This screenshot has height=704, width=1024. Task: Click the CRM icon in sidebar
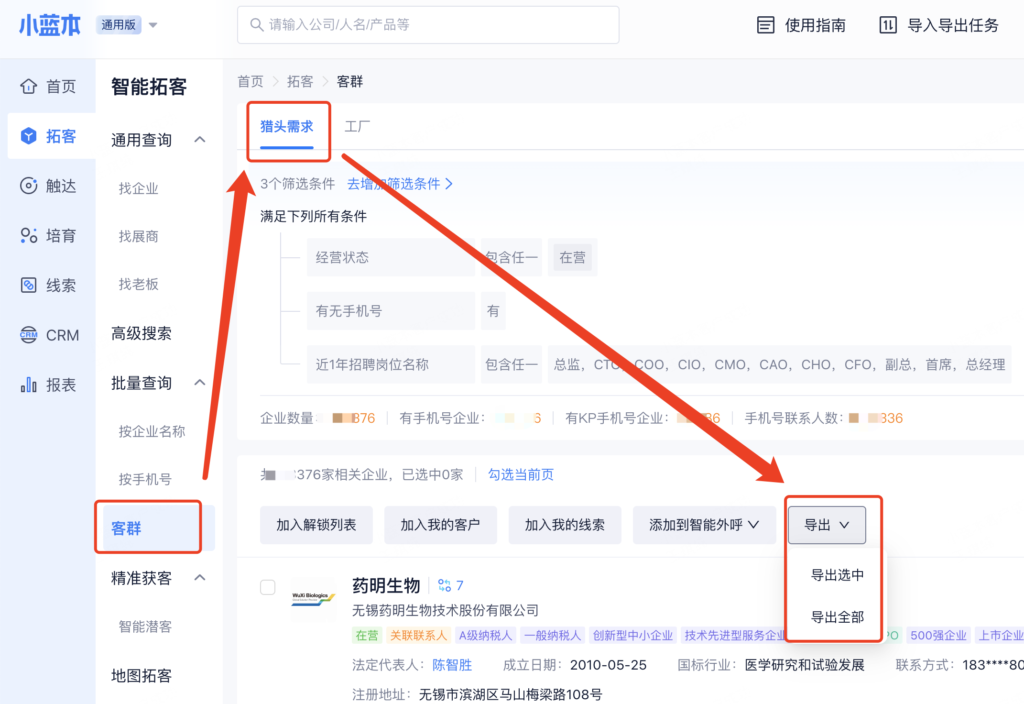[x=29, y=335]
